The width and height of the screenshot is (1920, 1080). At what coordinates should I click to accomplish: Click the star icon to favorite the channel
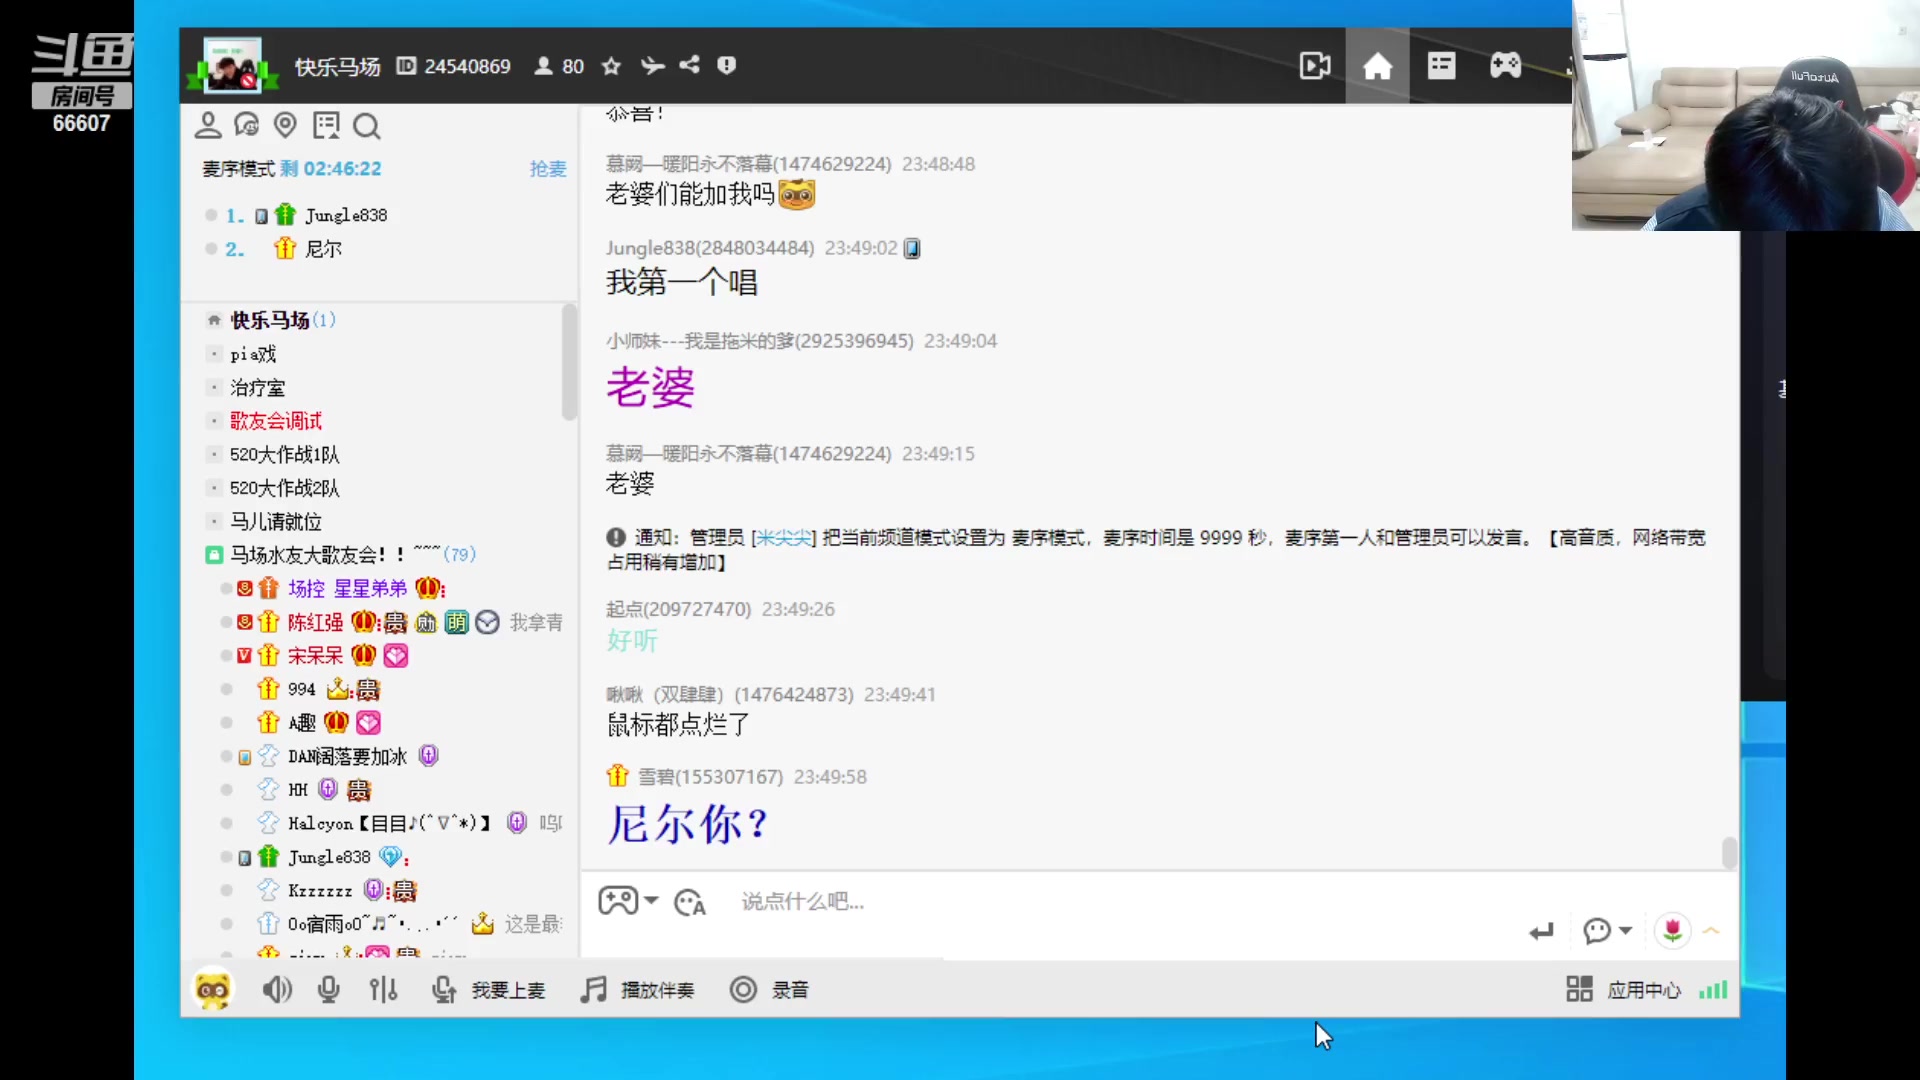(x=611, y=66)
